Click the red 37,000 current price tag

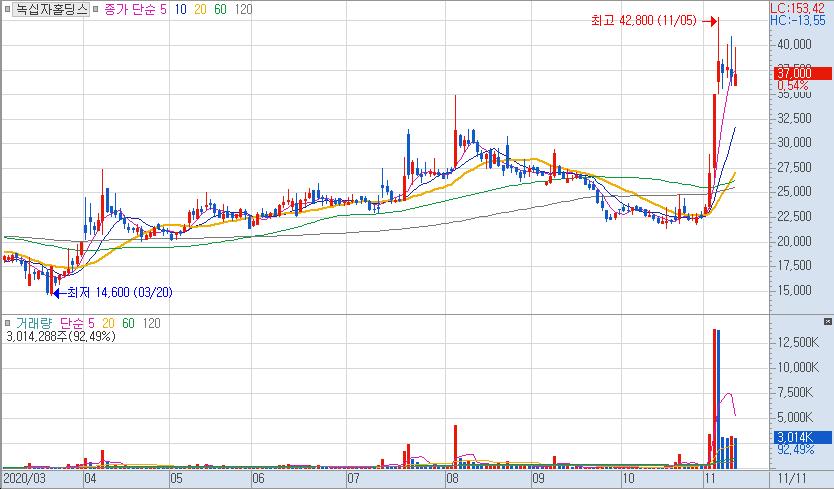803,73
